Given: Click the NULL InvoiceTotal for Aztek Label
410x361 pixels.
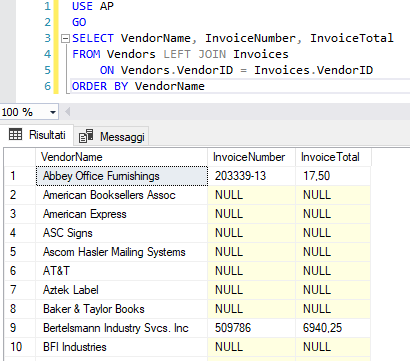Looking at the screenshot, I should pyautogui.click(x=333, y=290).
